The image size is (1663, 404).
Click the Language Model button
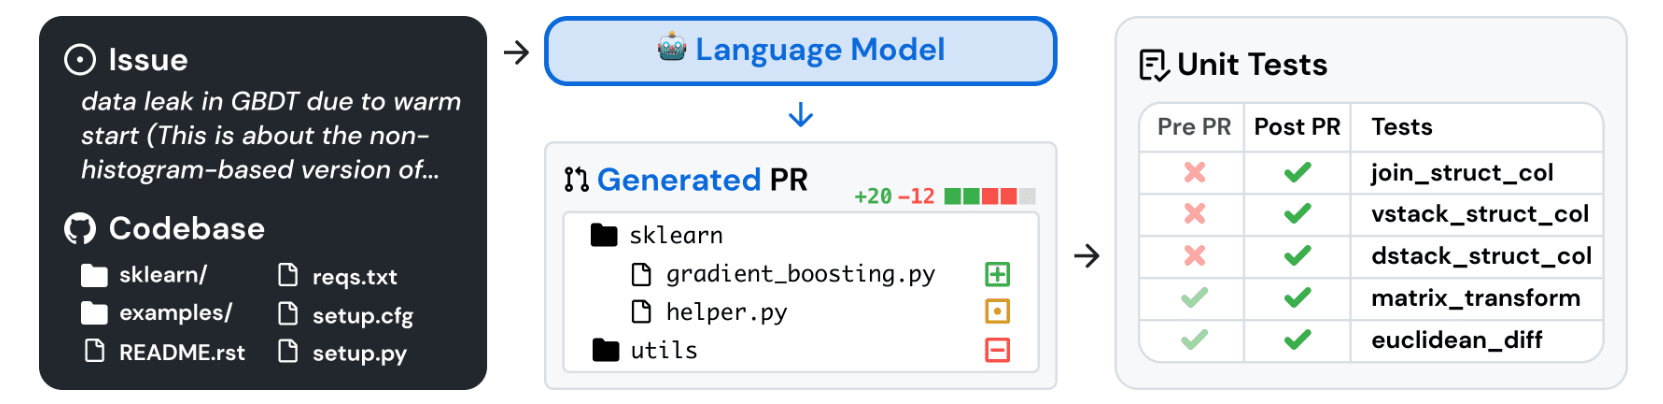pos(800,50)
